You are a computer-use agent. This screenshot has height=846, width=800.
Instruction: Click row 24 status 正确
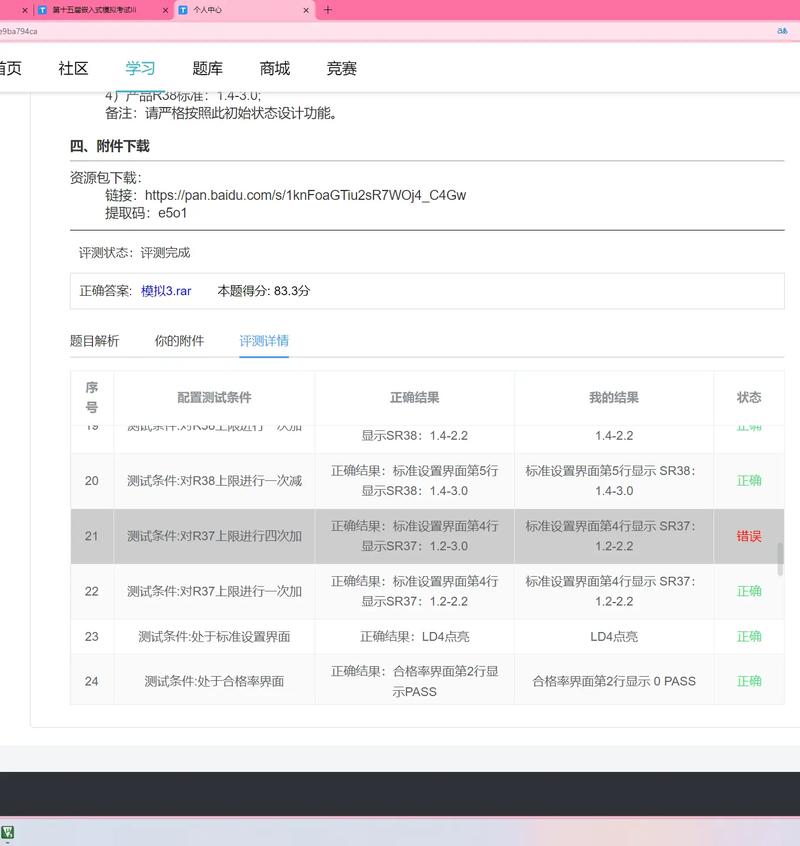pos(749,681)
